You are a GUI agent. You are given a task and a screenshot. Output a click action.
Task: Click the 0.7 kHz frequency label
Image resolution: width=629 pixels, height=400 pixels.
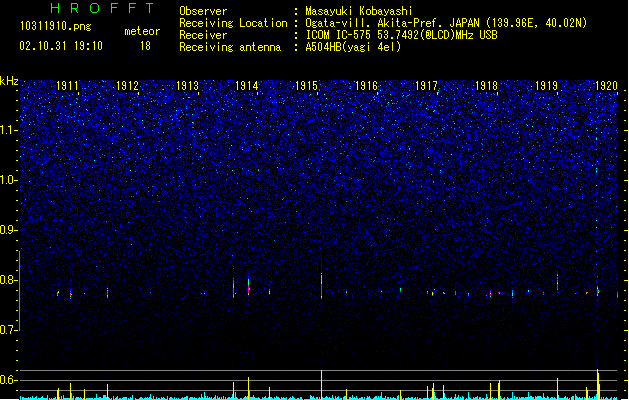(9, 330)
